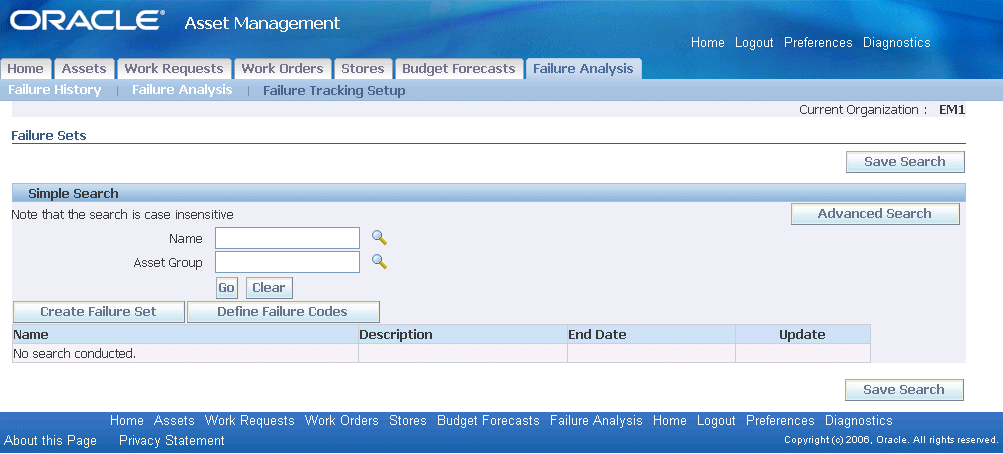The width and height of the screenshot is (1003, 454).
Task: Click the Failure Sets page heading
Action: (49, 136)
